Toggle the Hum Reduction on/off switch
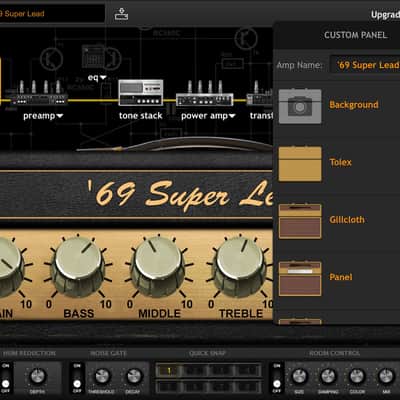400x400 pixels. [x=6, y=378]
